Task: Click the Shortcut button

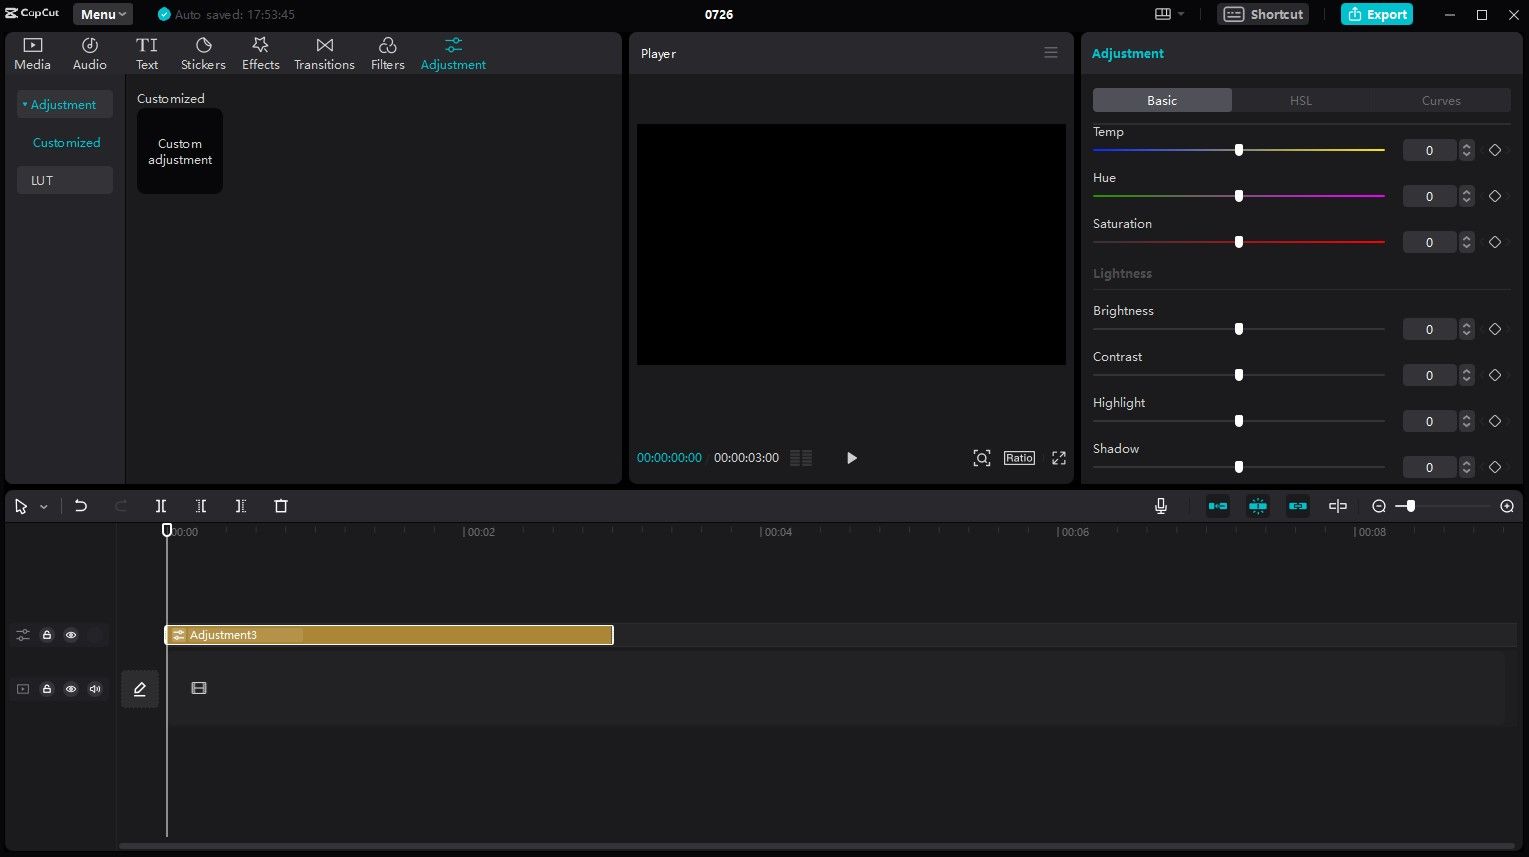Action: tap(1263, 14)
